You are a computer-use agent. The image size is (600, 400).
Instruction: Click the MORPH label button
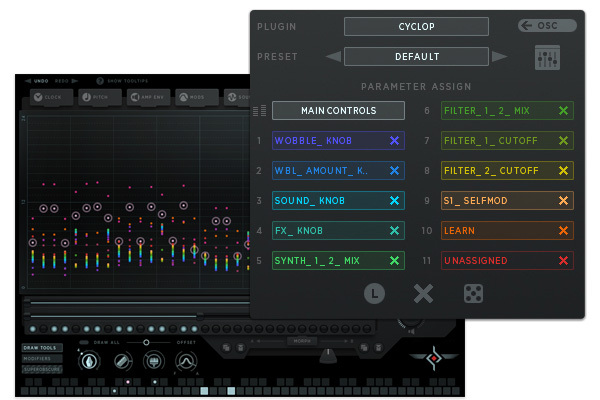click(x=302, y=341)
